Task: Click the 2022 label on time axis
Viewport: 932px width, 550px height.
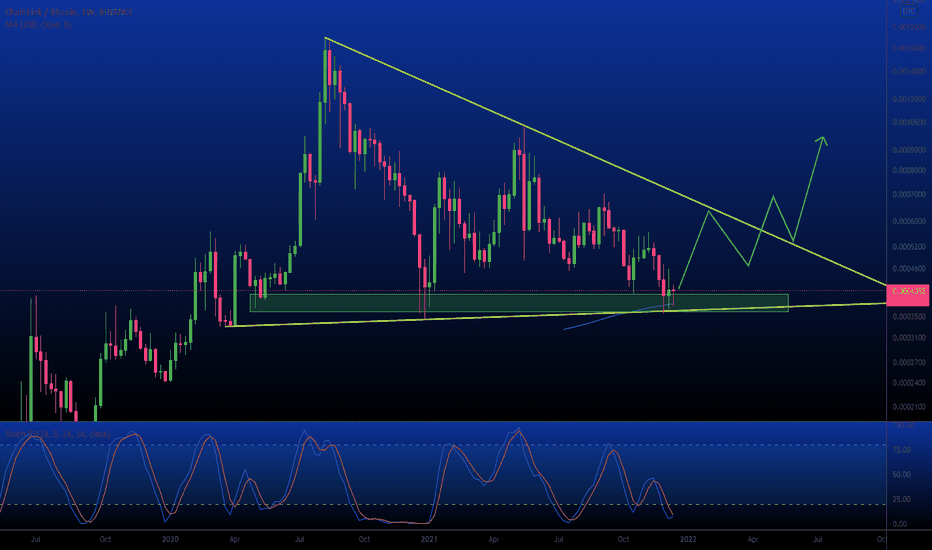Action: 688,539
